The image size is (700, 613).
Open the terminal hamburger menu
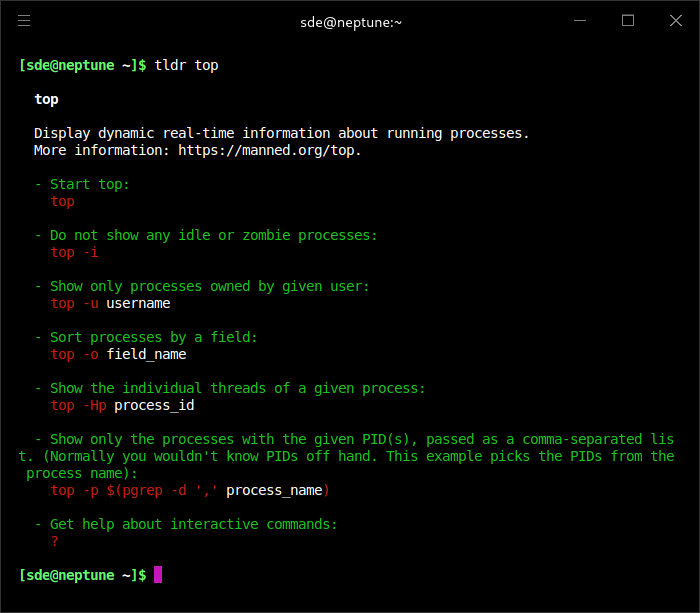click(x=24, y=21)
